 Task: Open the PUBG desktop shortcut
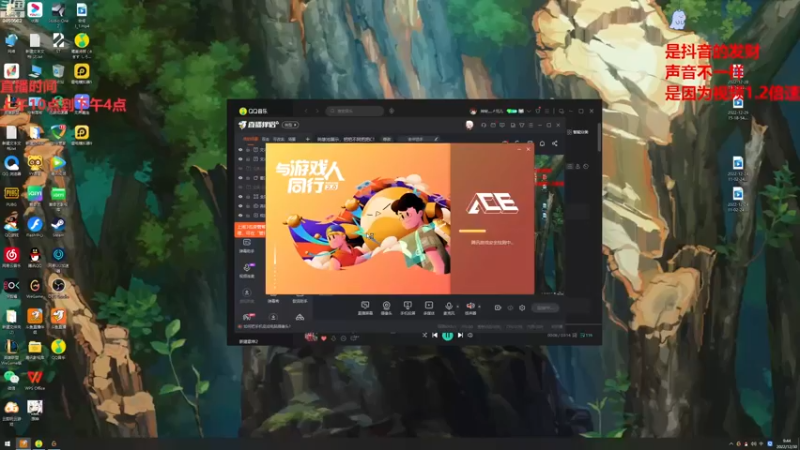coord(11,196)
